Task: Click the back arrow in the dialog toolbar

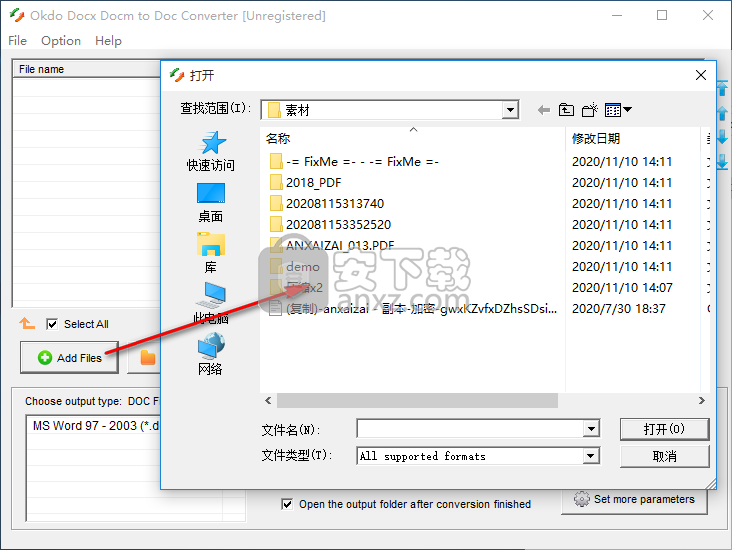Action: (543, 110)
